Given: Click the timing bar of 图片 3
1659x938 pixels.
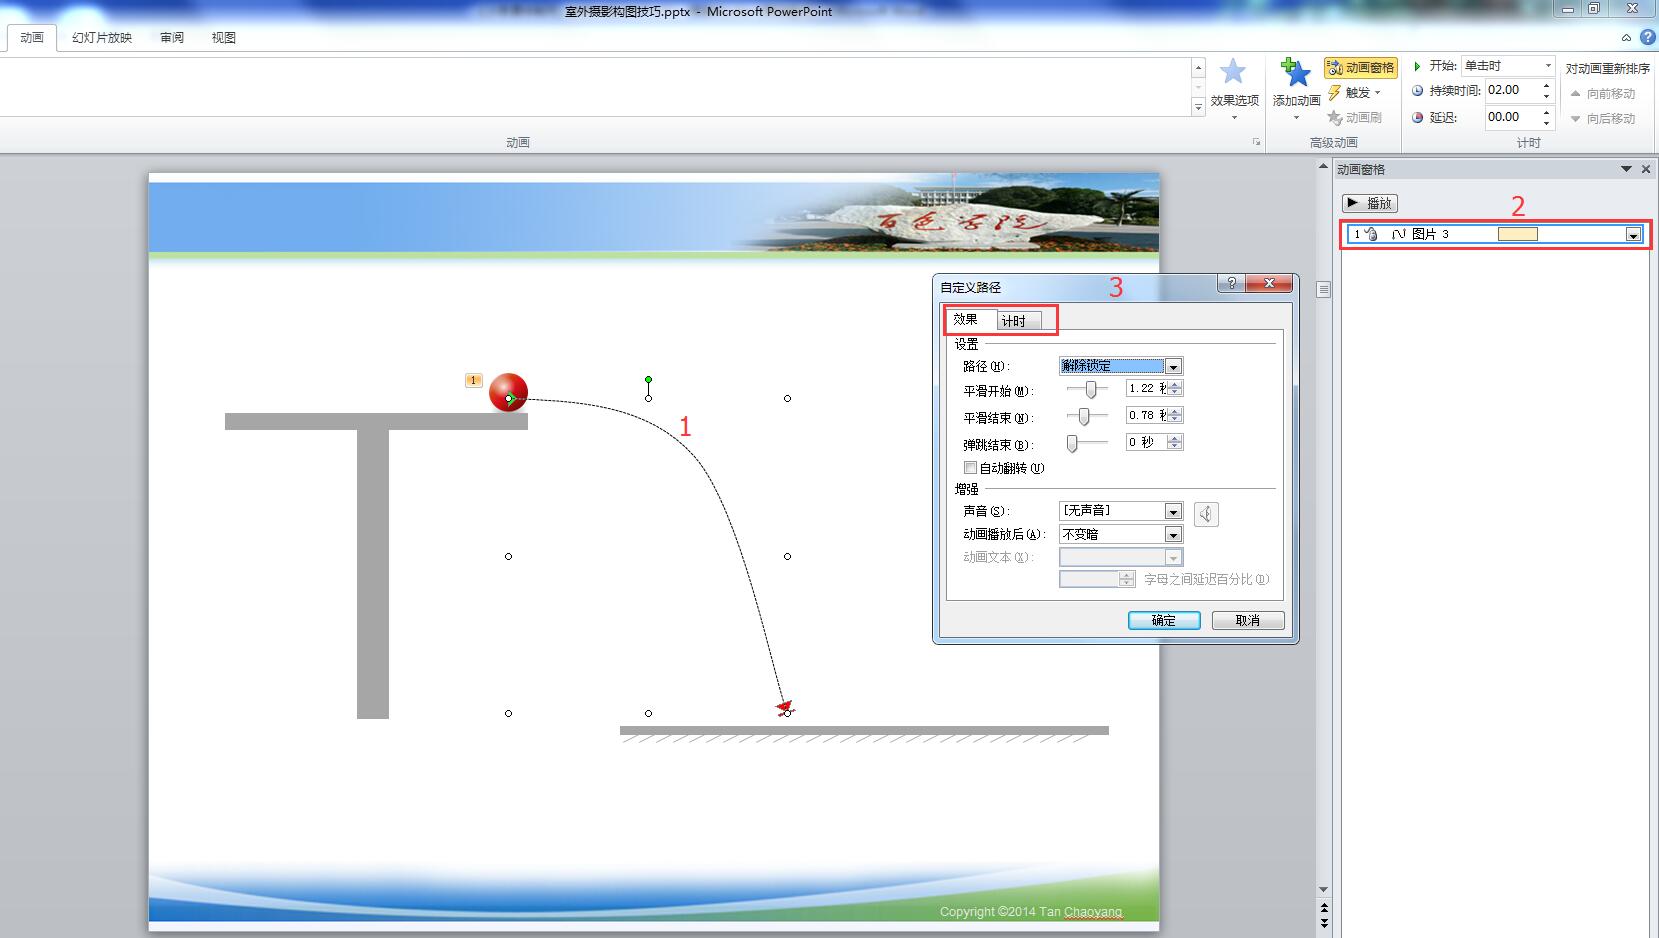Looking at the screenshot, I should [x=1517, y=234].
